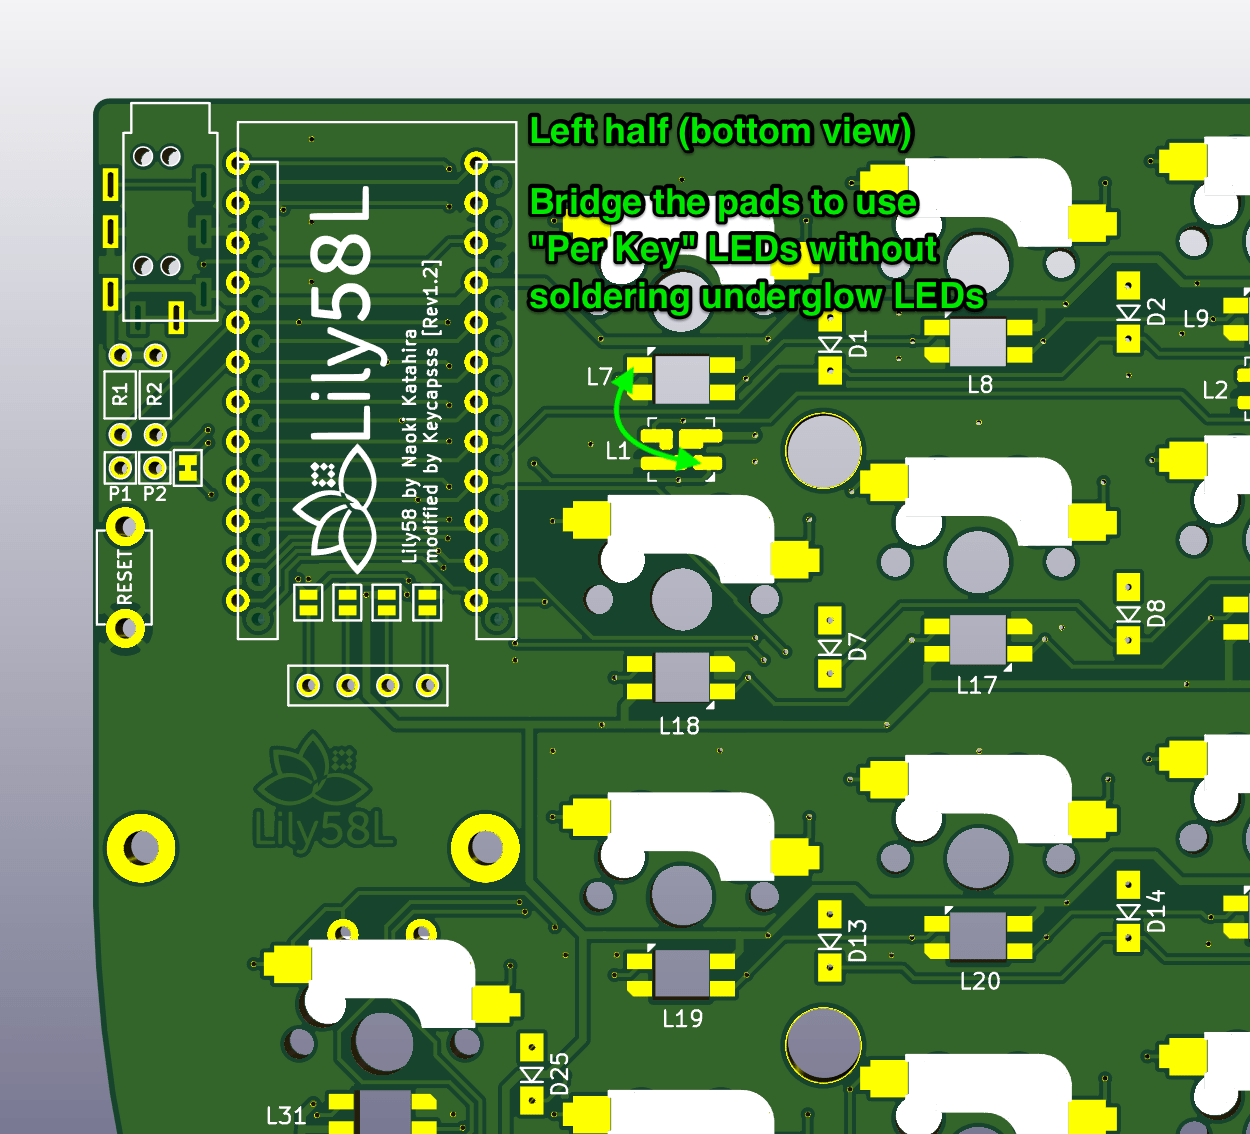Image resolution: width=1250 pixels, height=1134 pixels.
Task: Click the "Left half (bottom view)" heading
Action: tap(720, 131)
